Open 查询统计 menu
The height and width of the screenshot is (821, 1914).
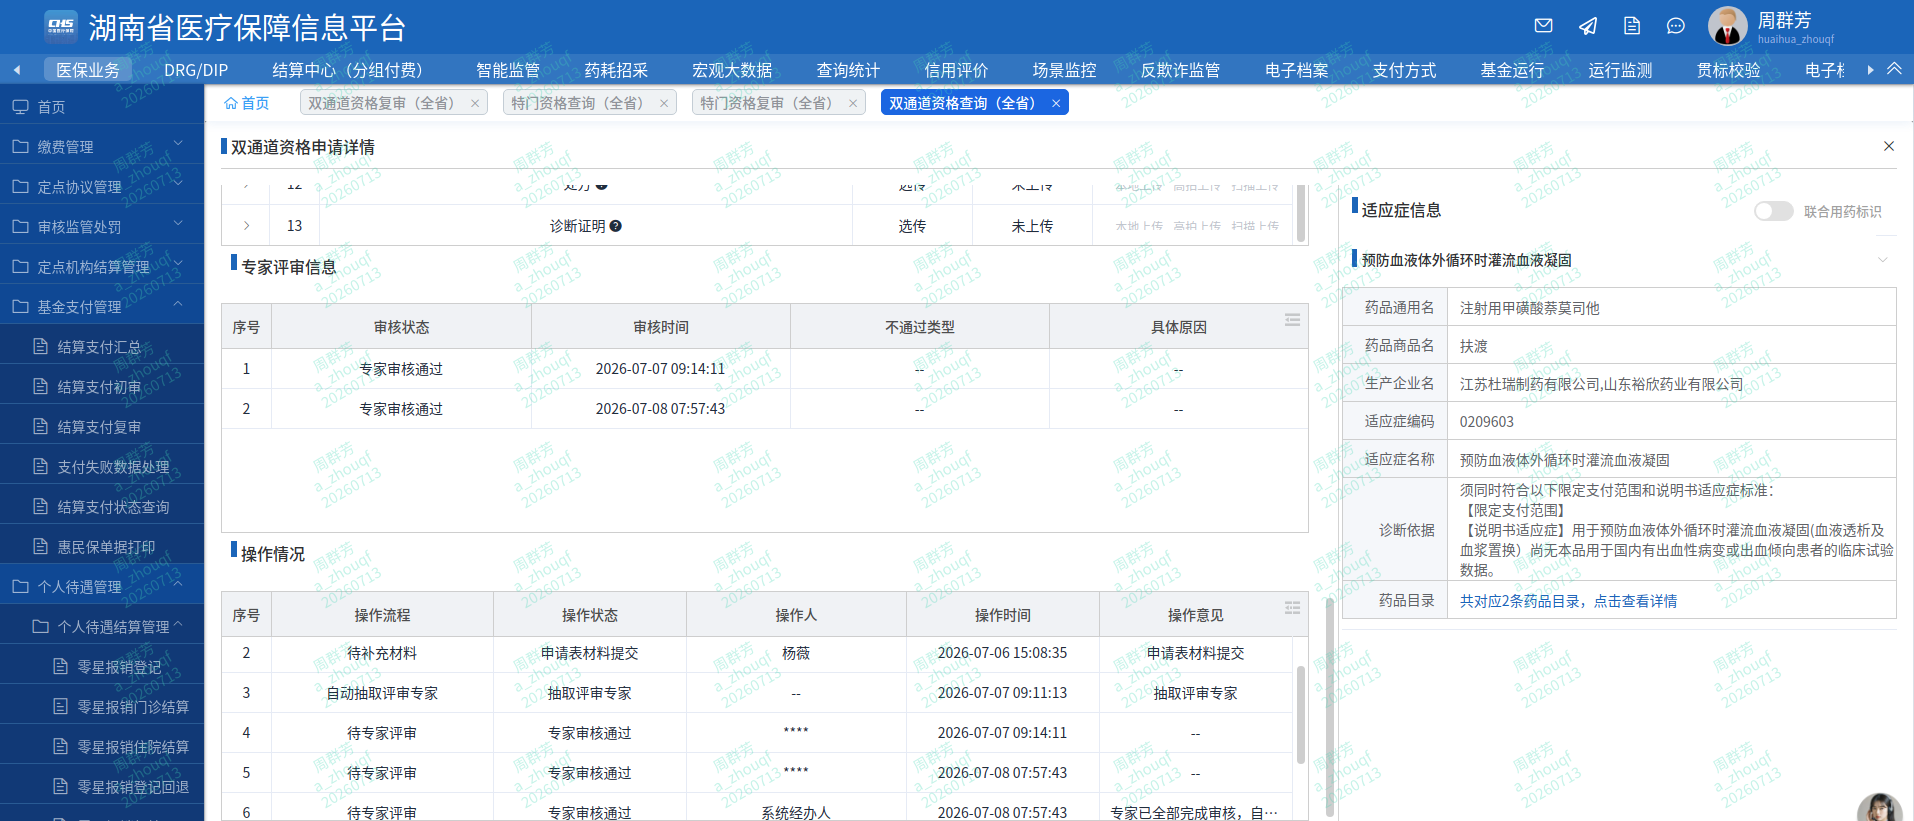848,70
